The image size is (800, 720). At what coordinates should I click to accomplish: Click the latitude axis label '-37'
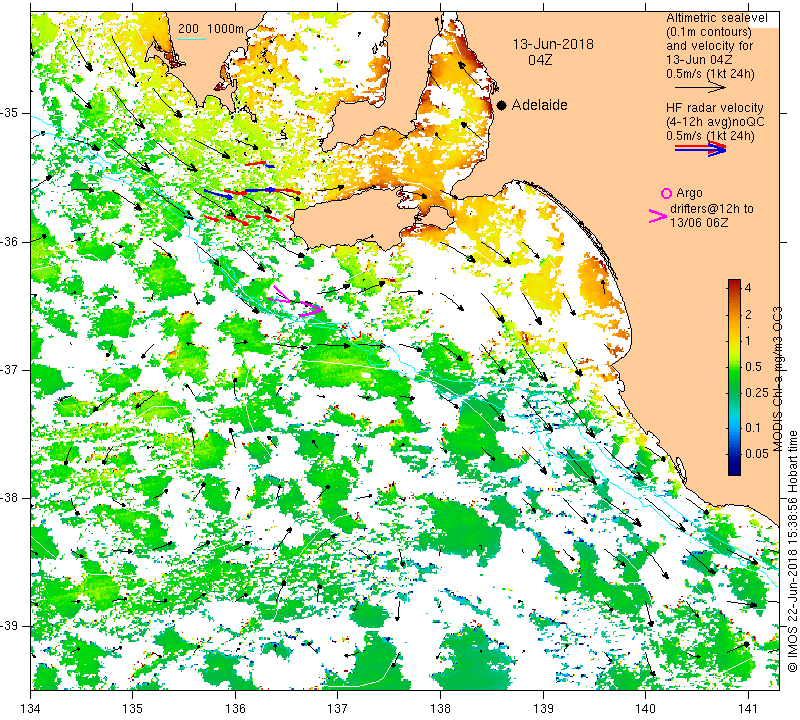point(9,369)
